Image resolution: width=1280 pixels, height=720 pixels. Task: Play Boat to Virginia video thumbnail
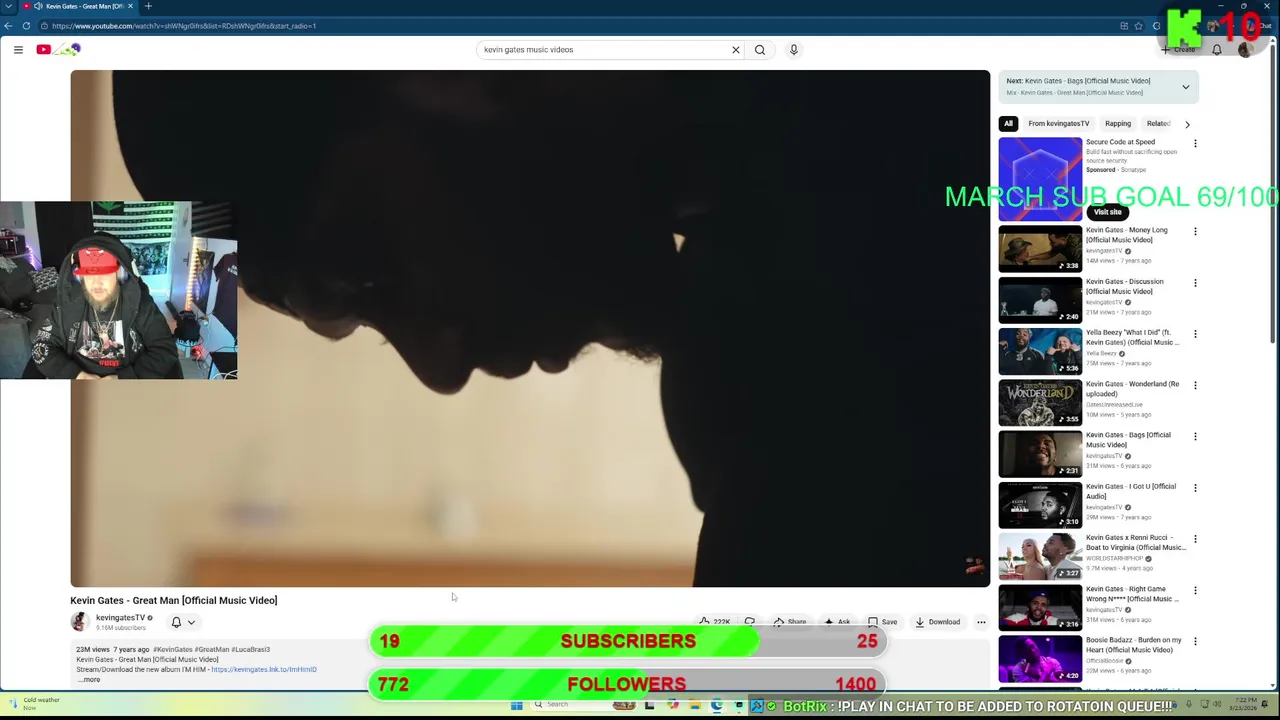1040,556
